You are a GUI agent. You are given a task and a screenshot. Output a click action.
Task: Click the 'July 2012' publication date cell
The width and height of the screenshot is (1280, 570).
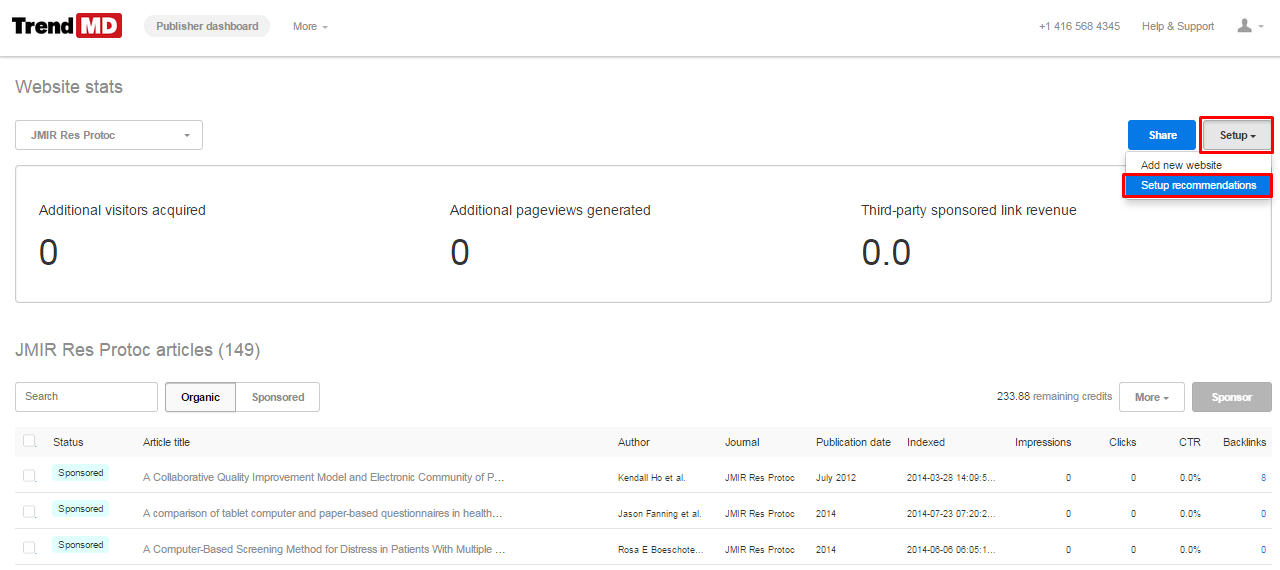pyautogui.click(x=837, y=478)
